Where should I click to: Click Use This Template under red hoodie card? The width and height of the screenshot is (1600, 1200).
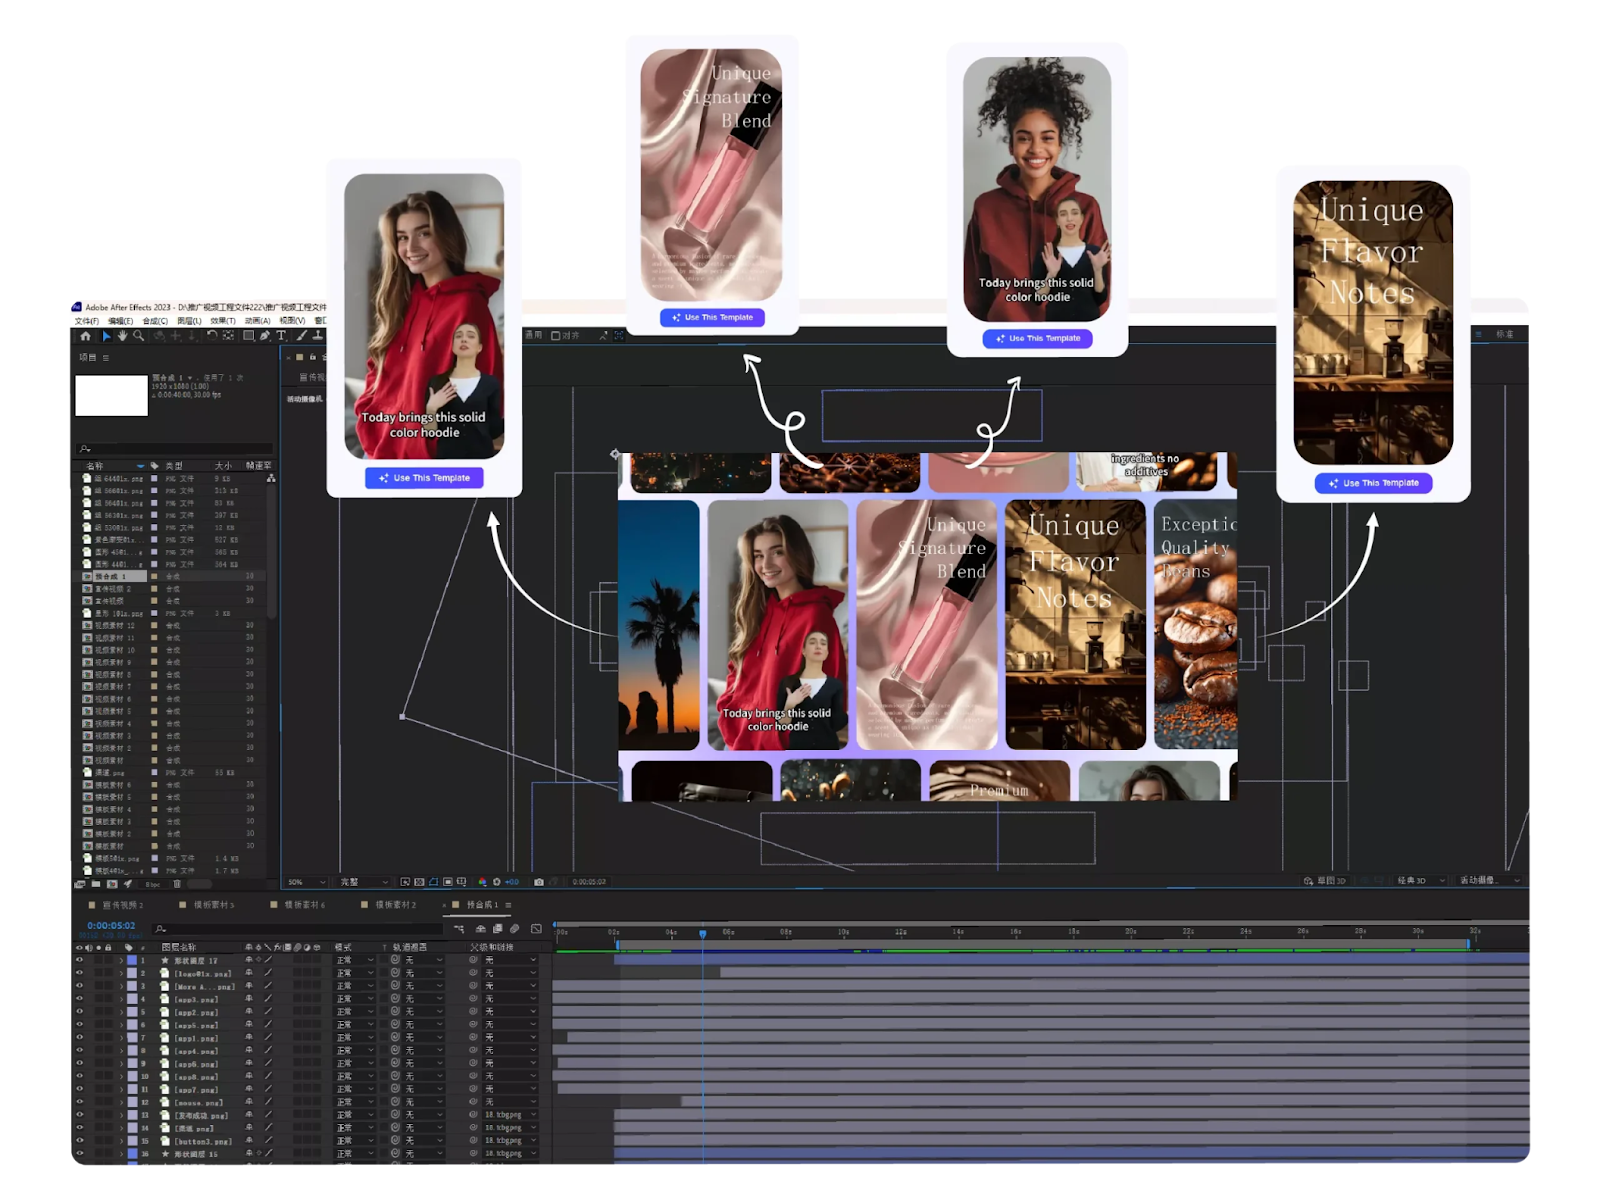pyautogui.click(x=424, y=478)
